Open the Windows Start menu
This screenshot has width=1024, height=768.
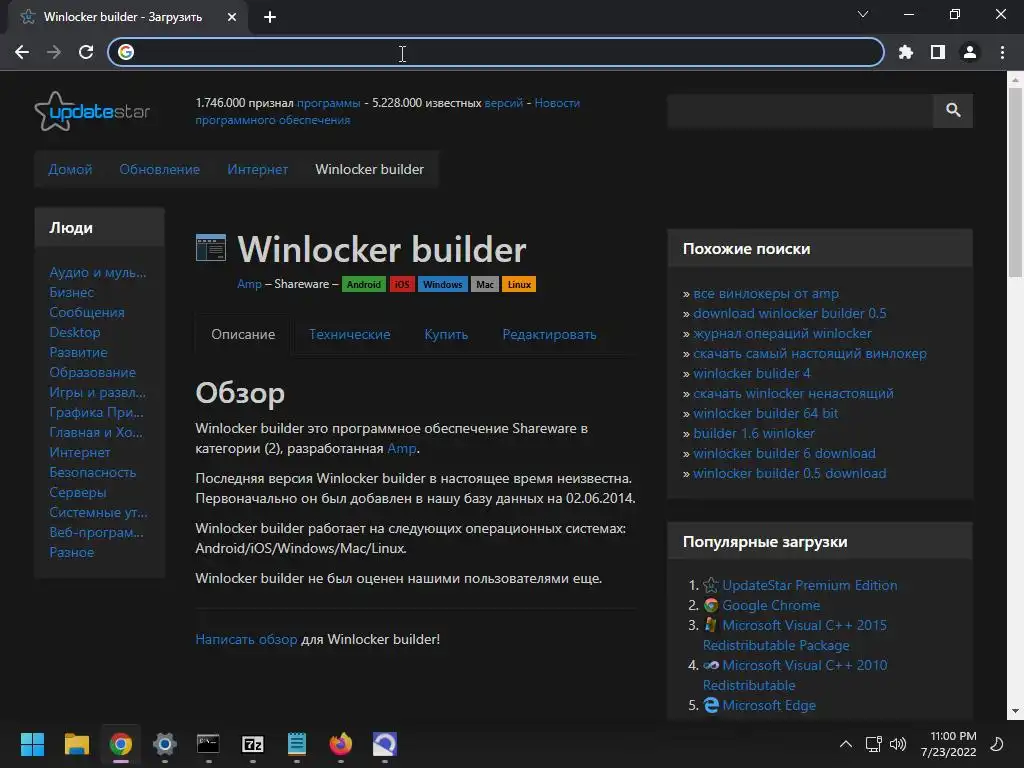tap(32, 744)
